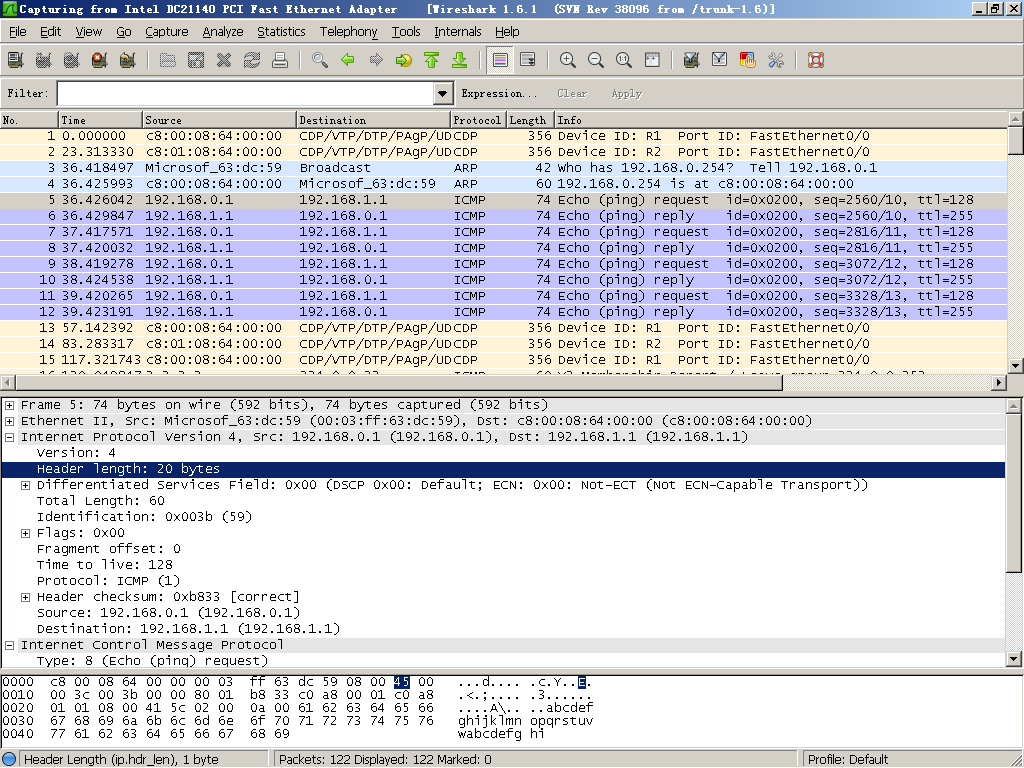Stop the running capture icon
This screenshot has width=1024, height=768.
click(x=99, y=60)
